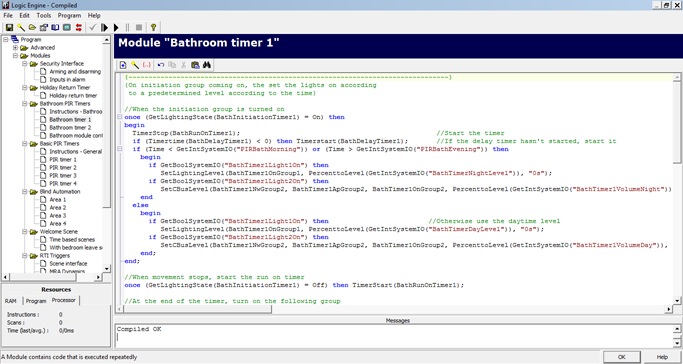Click in the Messages output box
The height and width of the screenshot is (364, 683).
[394, 336]
